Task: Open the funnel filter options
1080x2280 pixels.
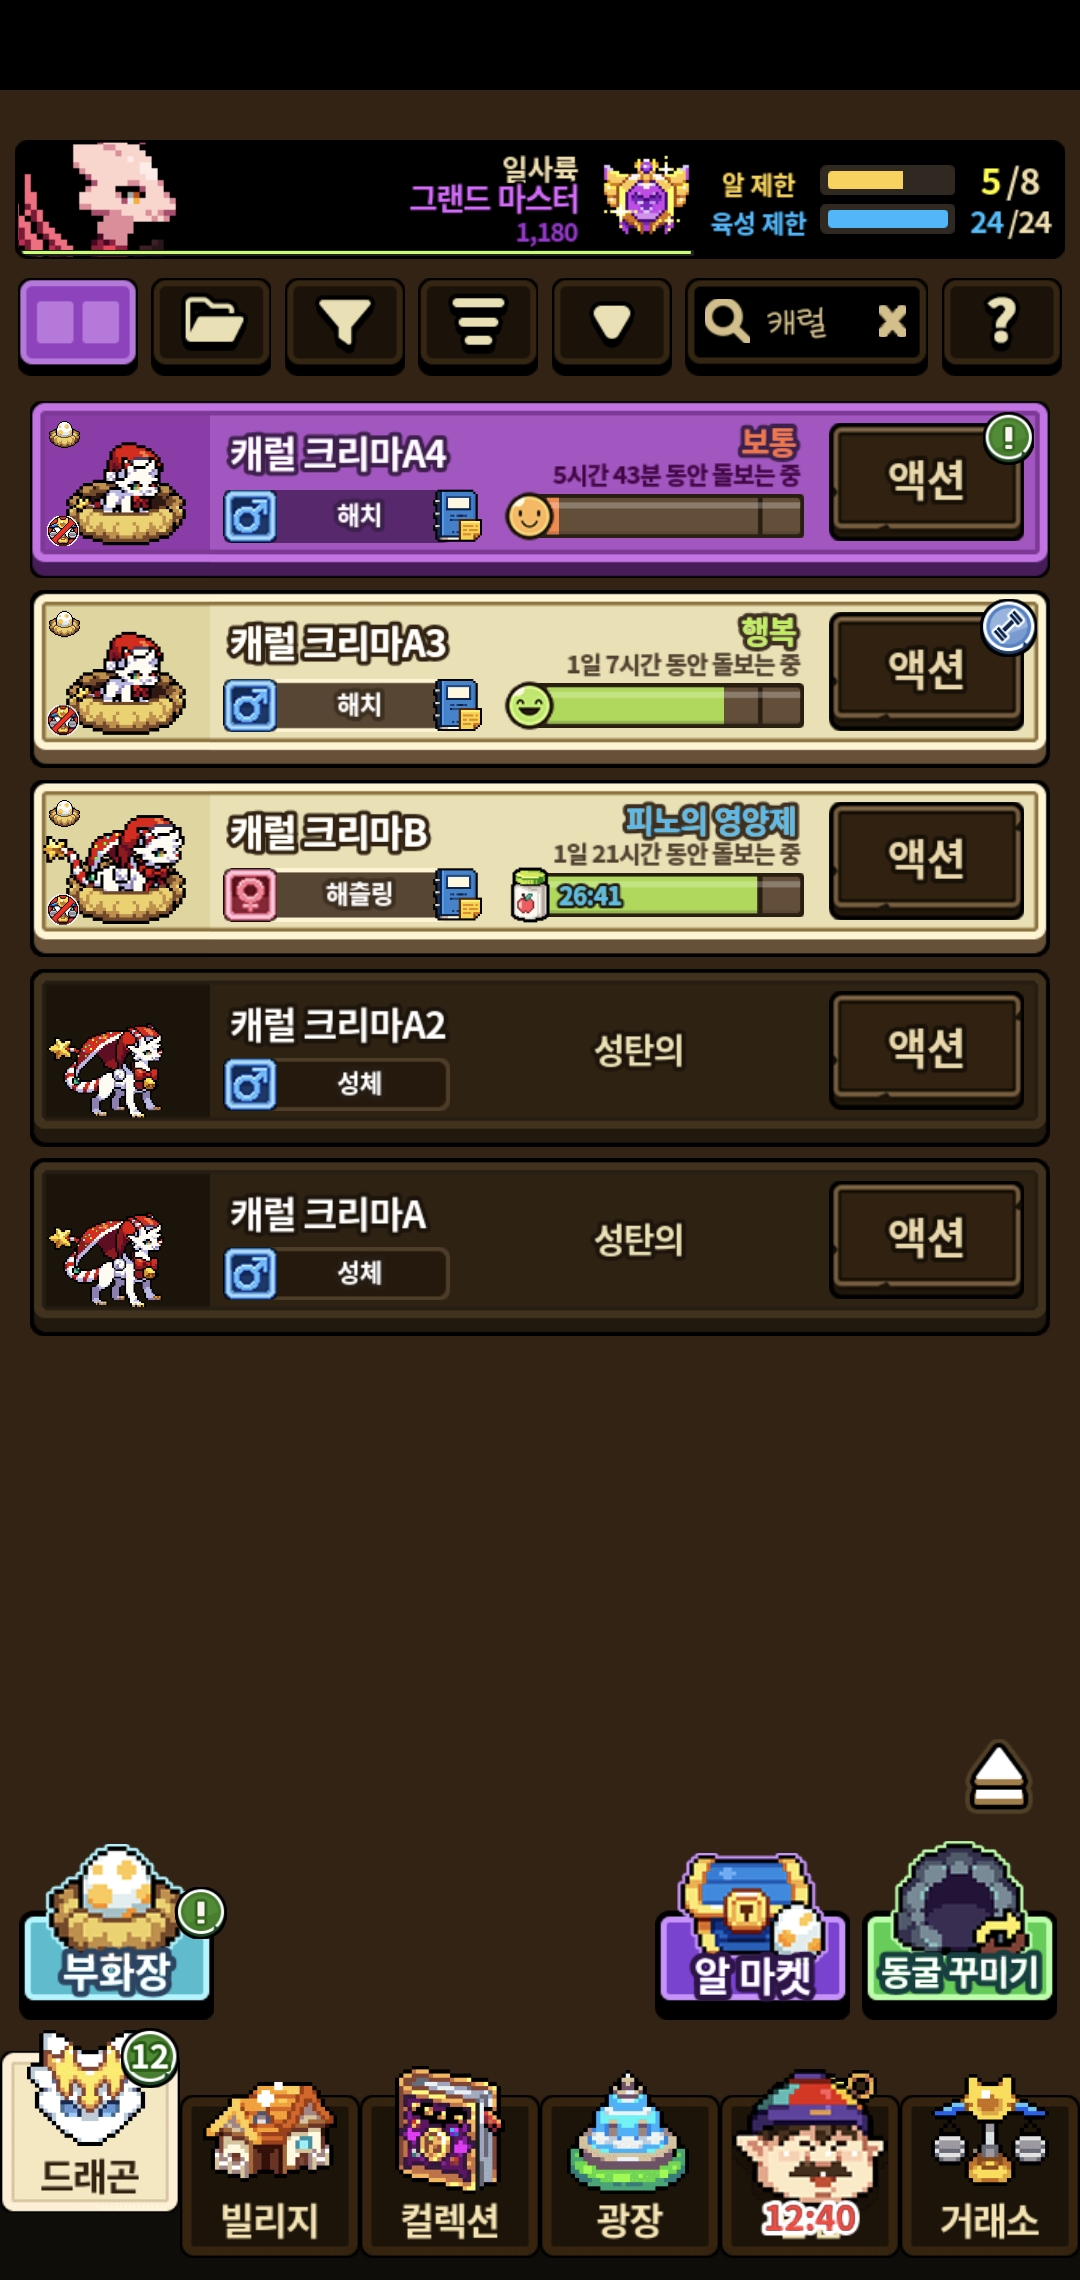Action: [345, 323]
